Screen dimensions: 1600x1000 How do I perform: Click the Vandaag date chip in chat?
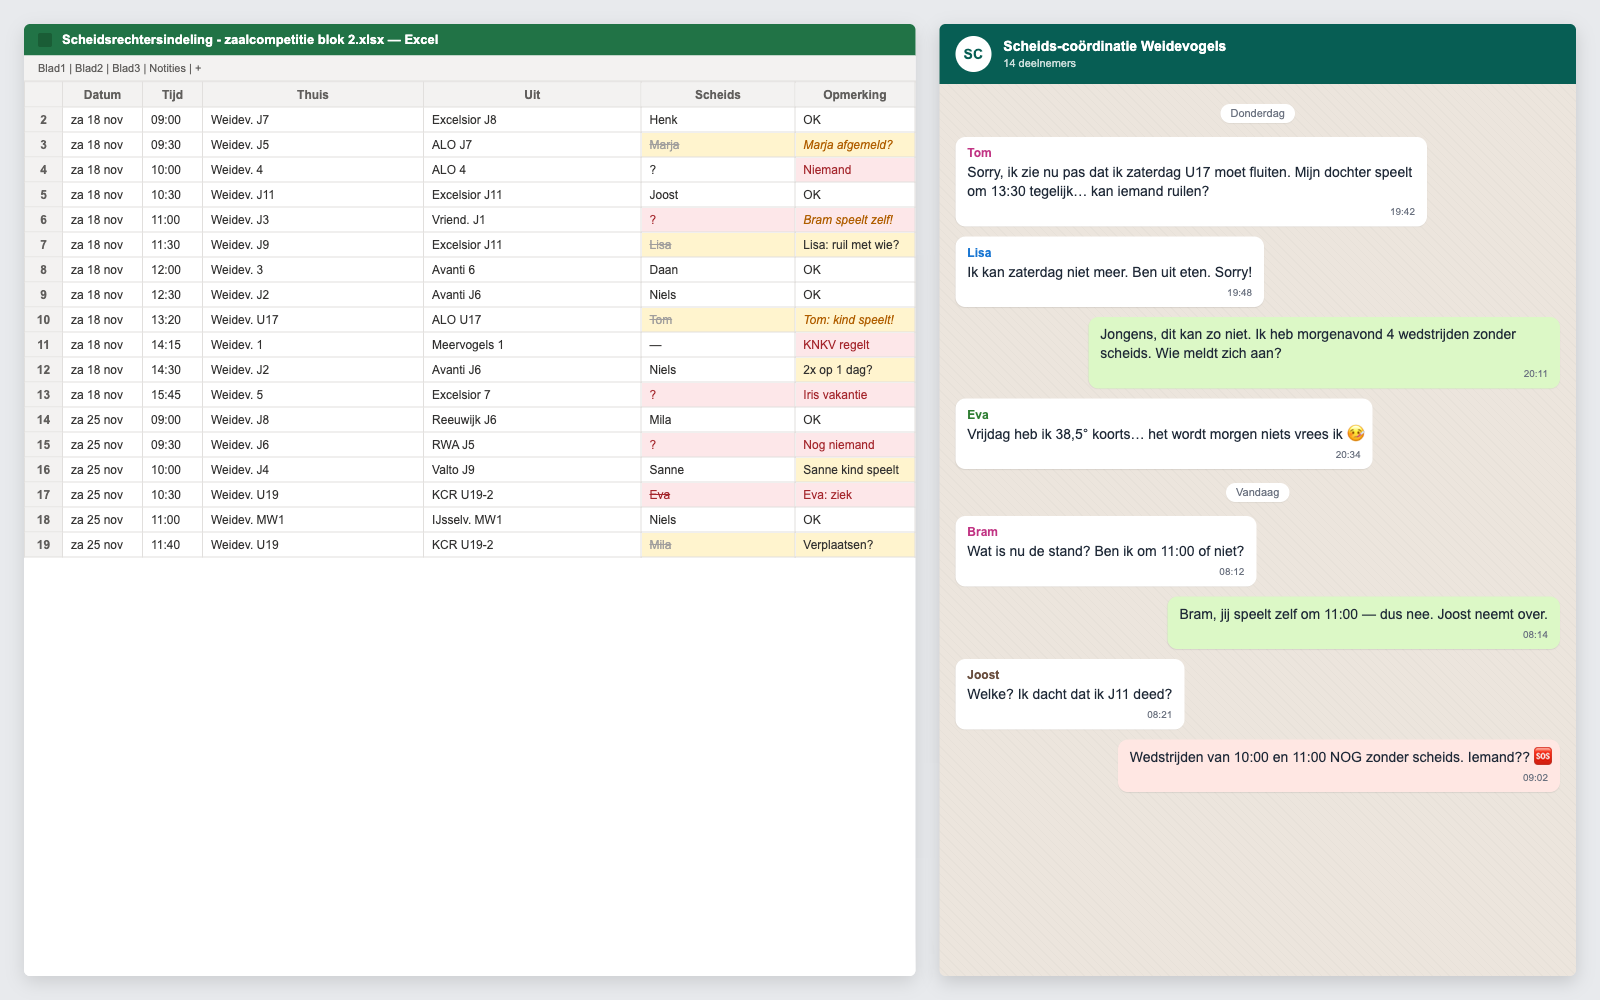click(1257, 492)
